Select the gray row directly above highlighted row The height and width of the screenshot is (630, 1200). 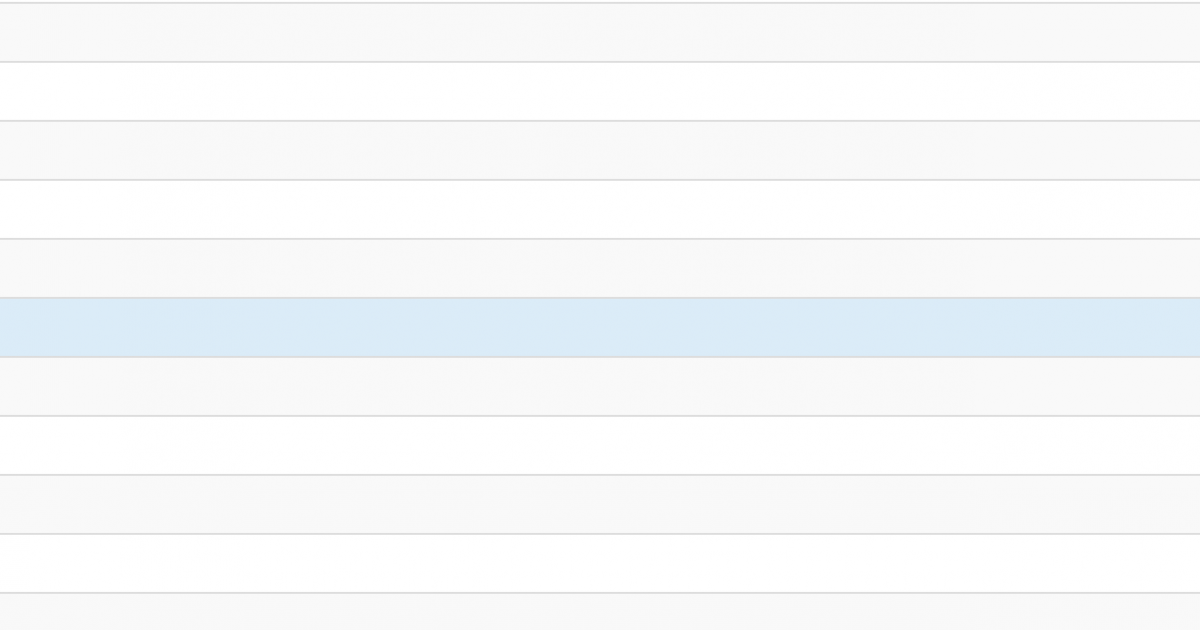(600, 268)
